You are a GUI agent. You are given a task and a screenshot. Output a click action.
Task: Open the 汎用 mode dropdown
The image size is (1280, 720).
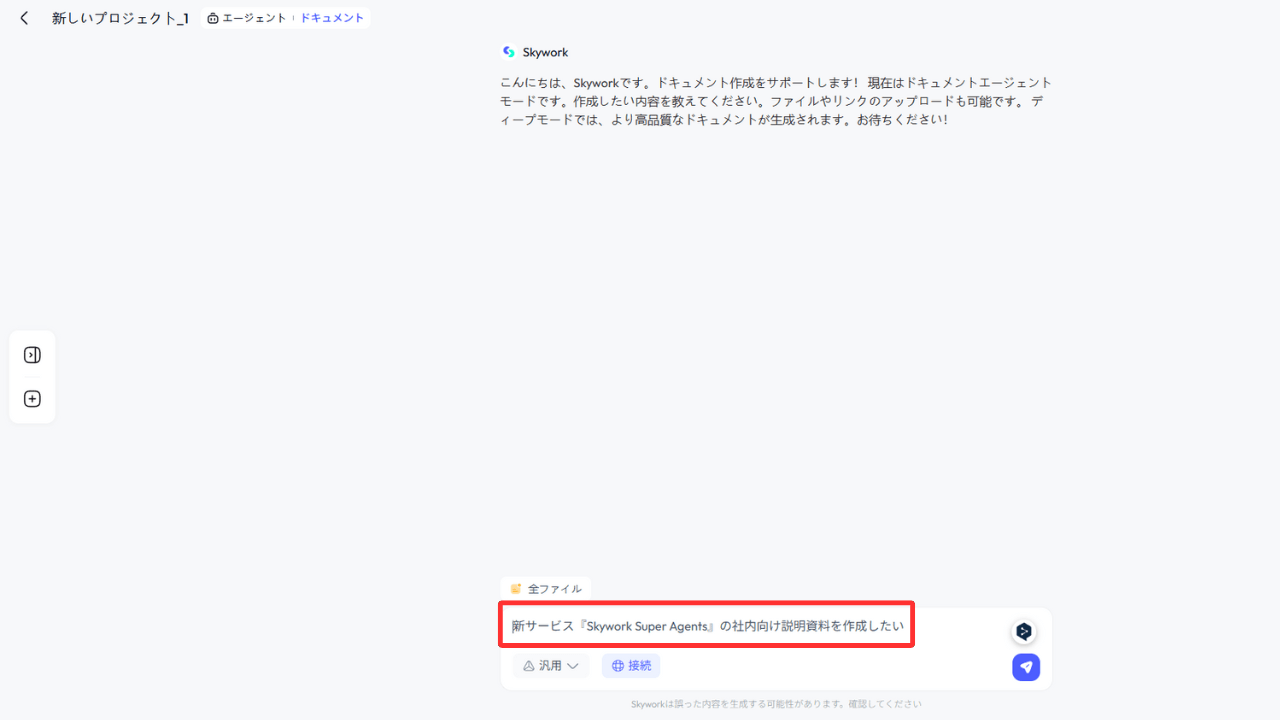[x=551, y=666]
